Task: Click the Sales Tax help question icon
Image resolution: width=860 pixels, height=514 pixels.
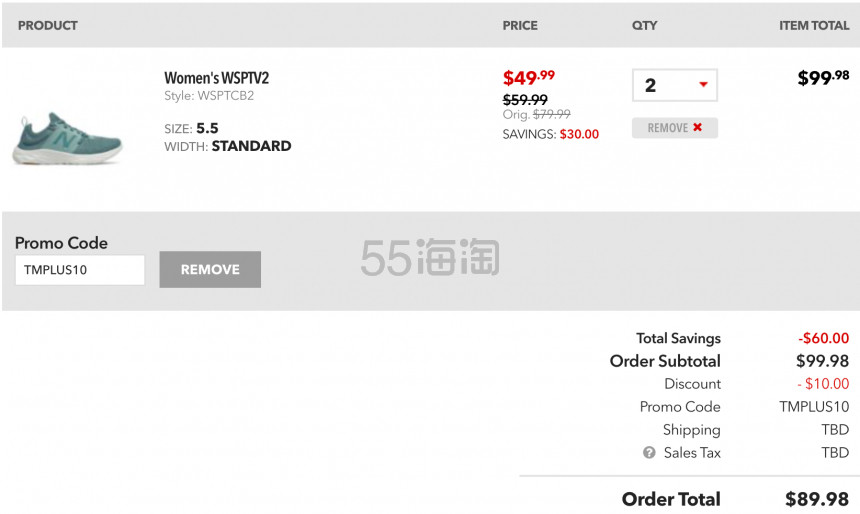Action: pos(649,453)
